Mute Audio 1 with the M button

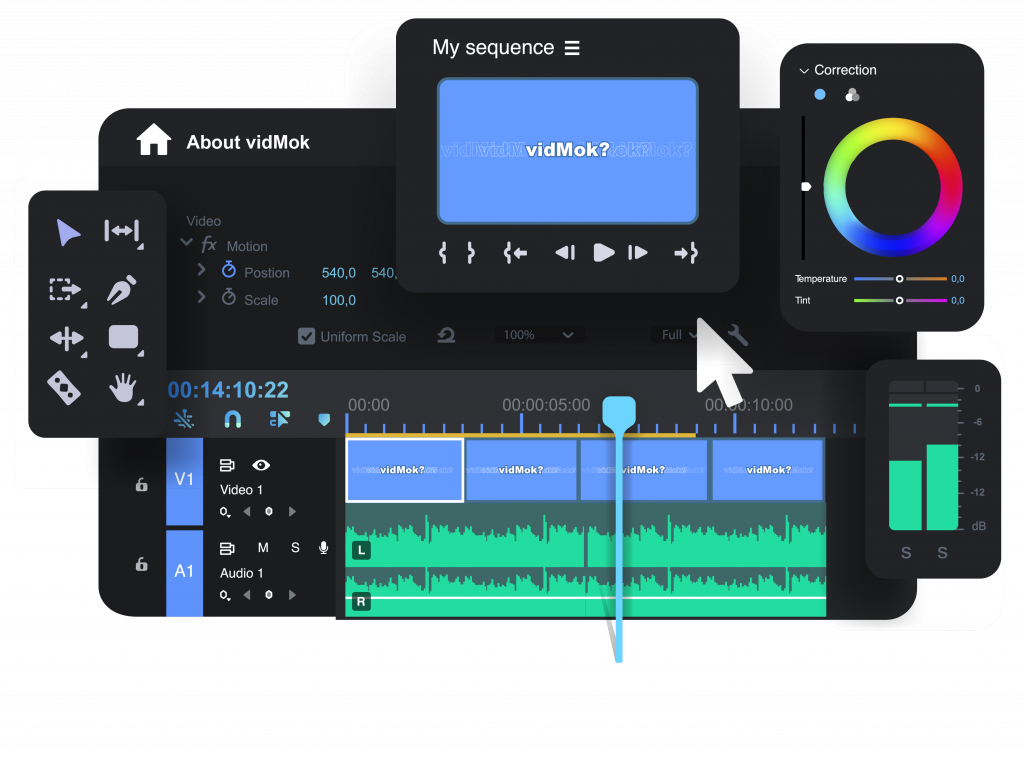click(x=263, y=548)
